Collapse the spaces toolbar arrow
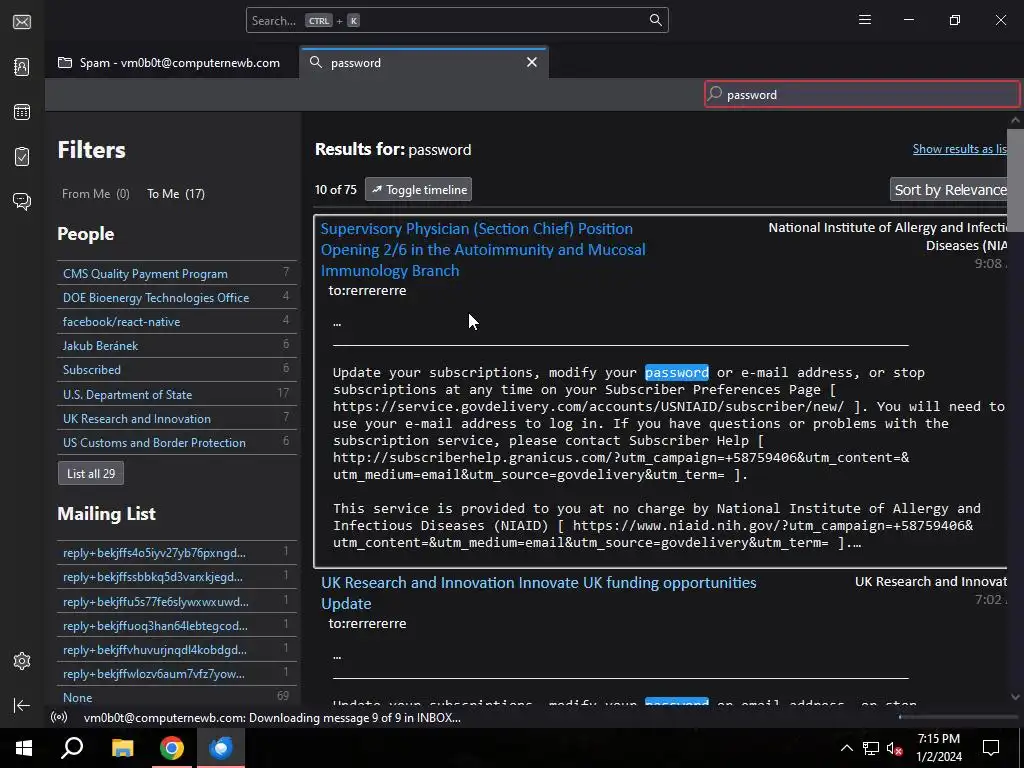Screen dimensions: 1024x768 tap(22, 705)
